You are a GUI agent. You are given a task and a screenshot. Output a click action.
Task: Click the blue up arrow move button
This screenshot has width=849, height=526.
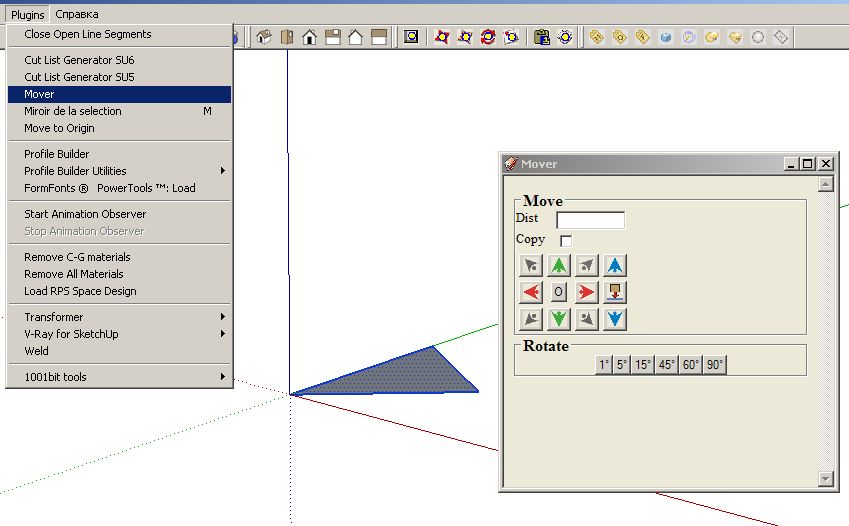[x=615, y=266]
